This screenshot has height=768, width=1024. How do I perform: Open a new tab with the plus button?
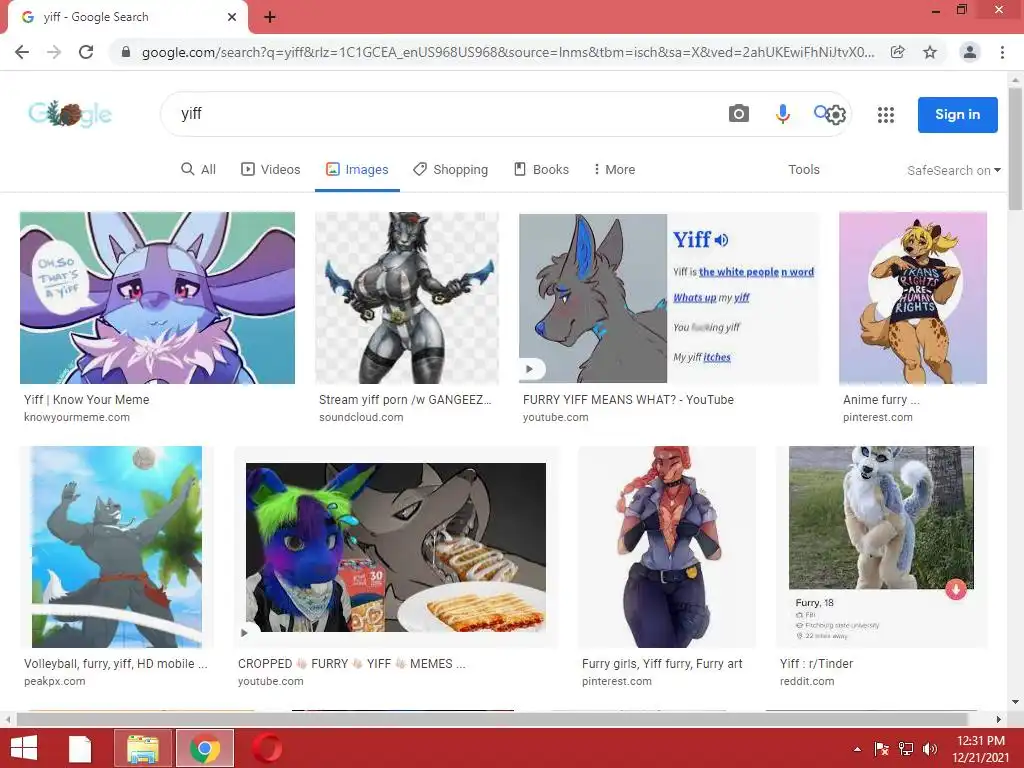[270, 18]
